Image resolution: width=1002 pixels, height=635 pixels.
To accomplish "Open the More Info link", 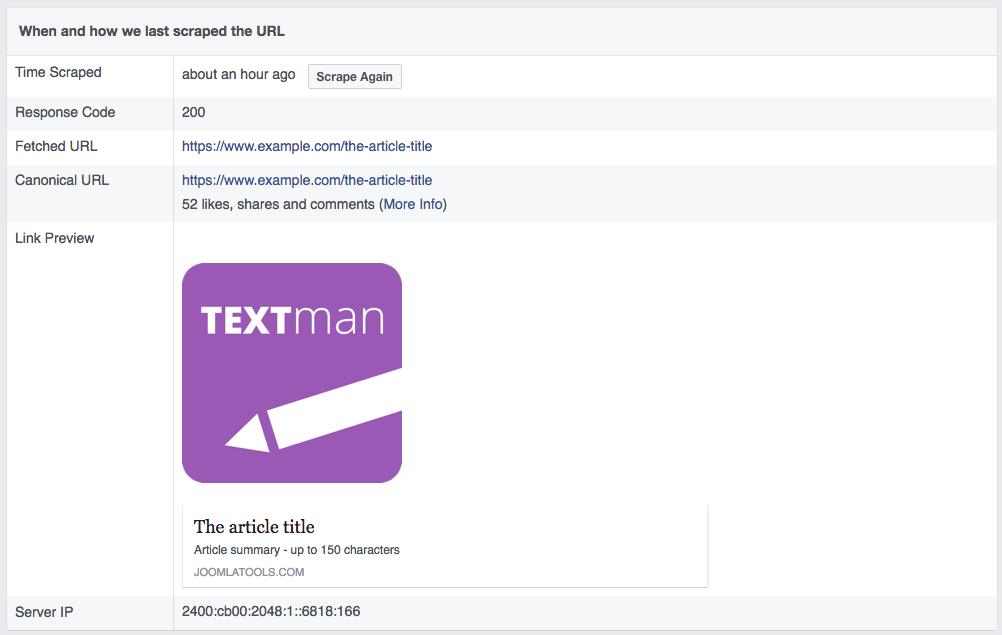I will pyautogui.click(x=413, y=204).
